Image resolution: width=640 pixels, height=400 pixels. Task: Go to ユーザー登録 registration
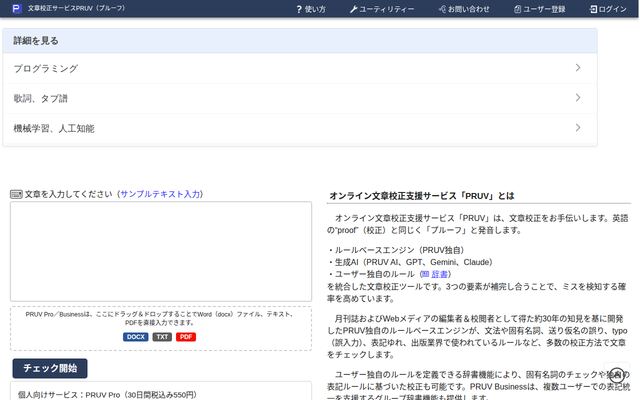(x=540, y=9)
